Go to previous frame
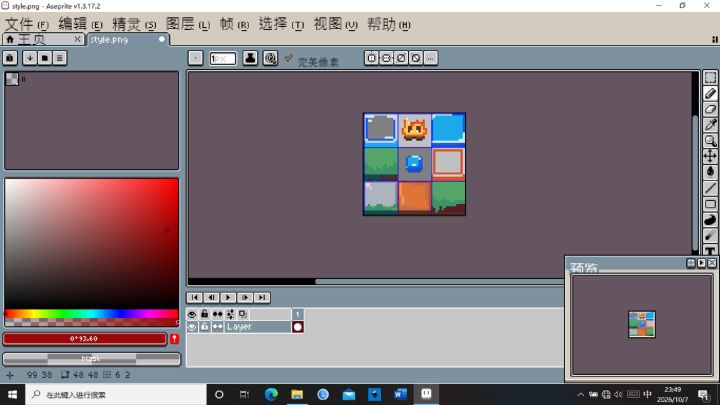720x405 pixels. (212, 298)
